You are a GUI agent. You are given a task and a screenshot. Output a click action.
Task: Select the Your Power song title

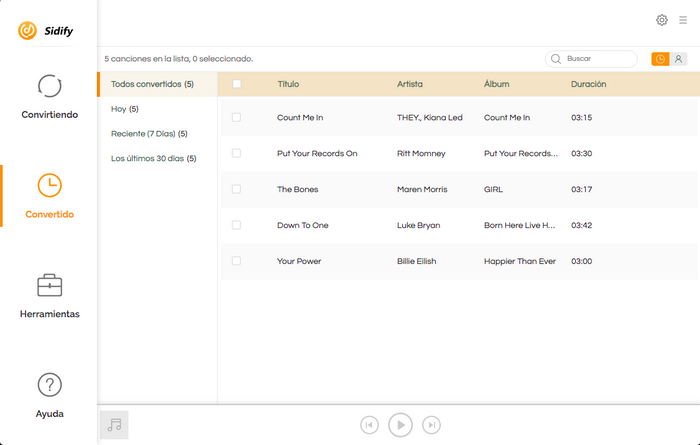click(x=299, y=261)
